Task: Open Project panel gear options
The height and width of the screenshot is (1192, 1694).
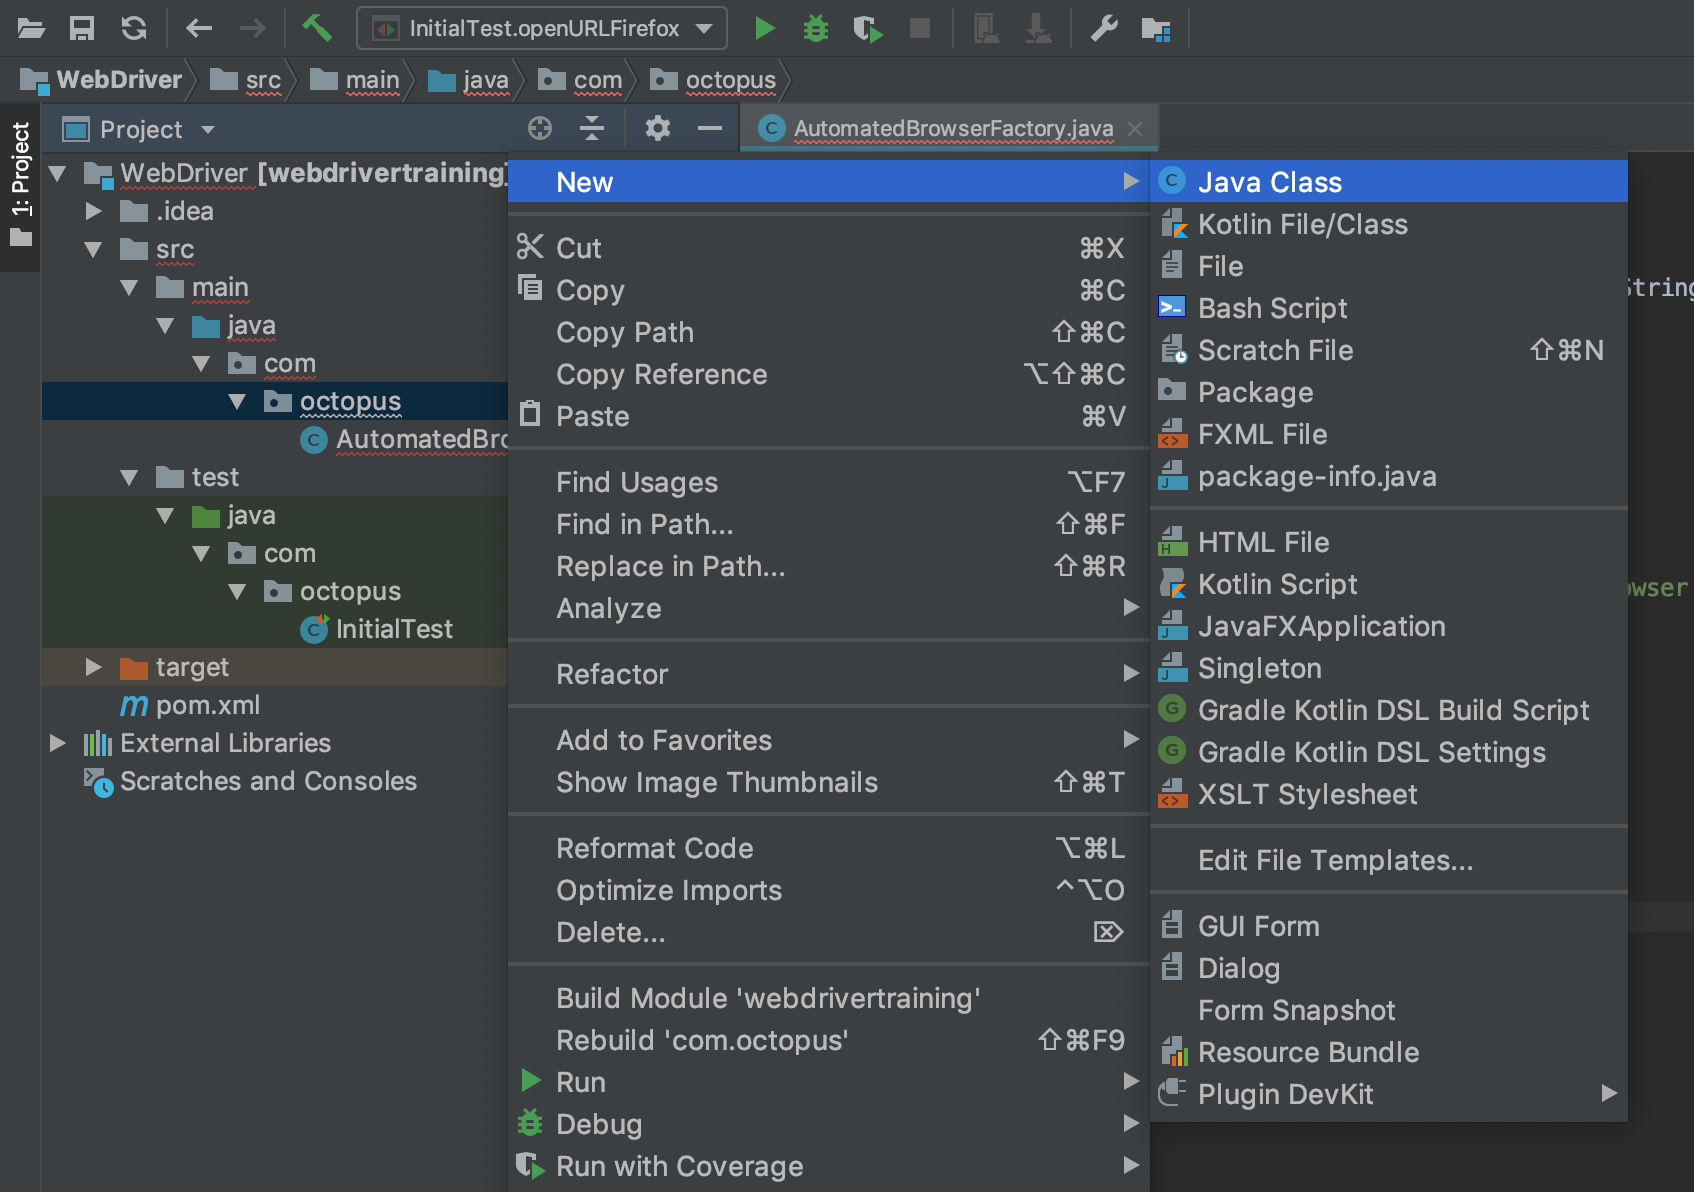Action: 657,128
